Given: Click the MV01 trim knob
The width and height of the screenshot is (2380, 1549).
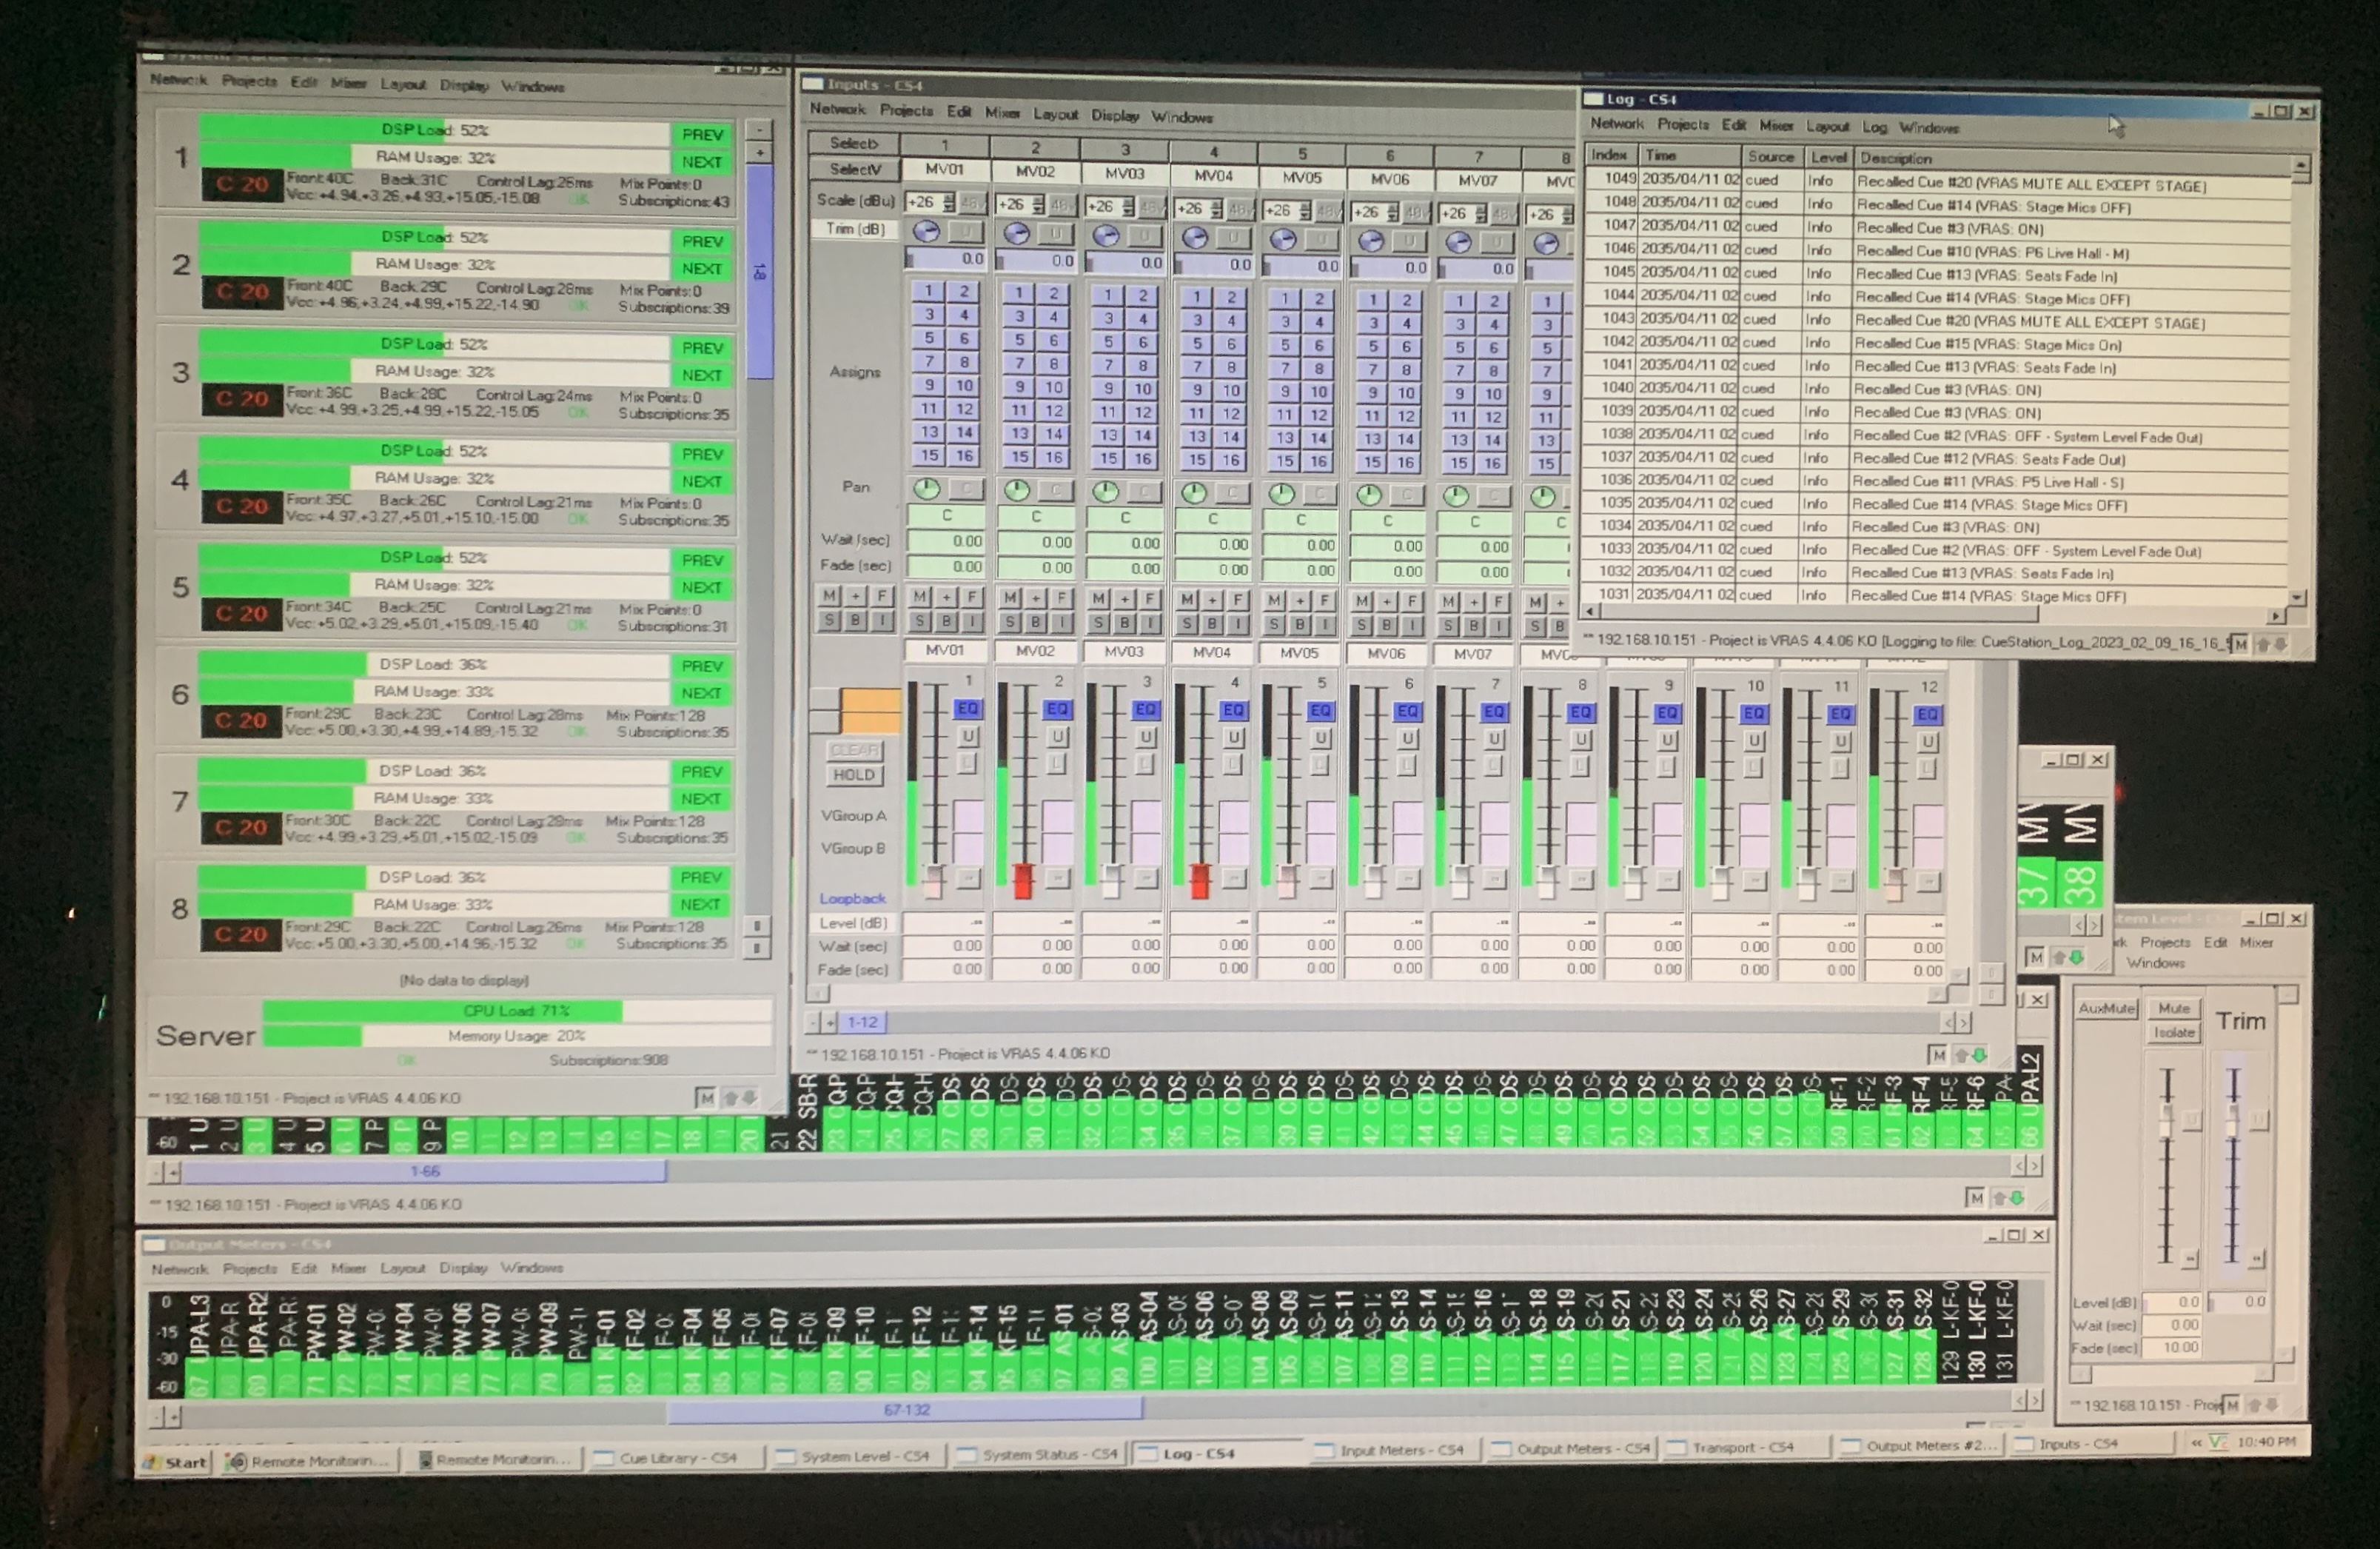Looking at the screenshot, I should coord(927,232).
